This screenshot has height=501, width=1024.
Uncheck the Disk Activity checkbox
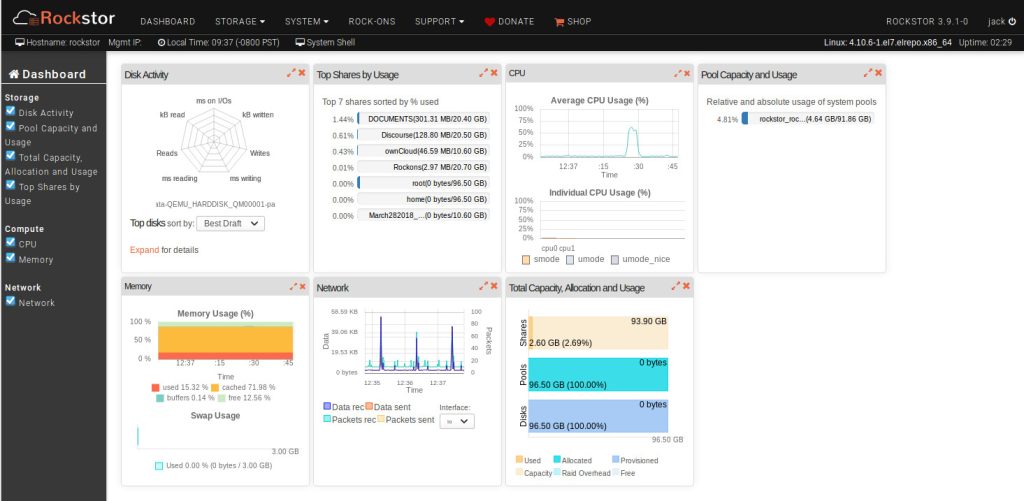click(10, 113)
